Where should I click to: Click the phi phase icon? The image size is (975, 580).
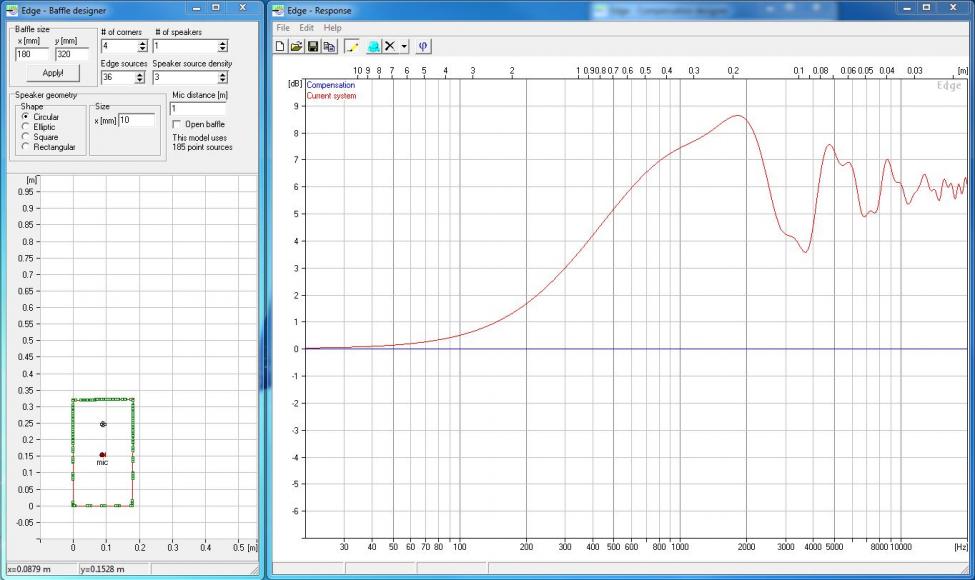click(x=423, y=47)
